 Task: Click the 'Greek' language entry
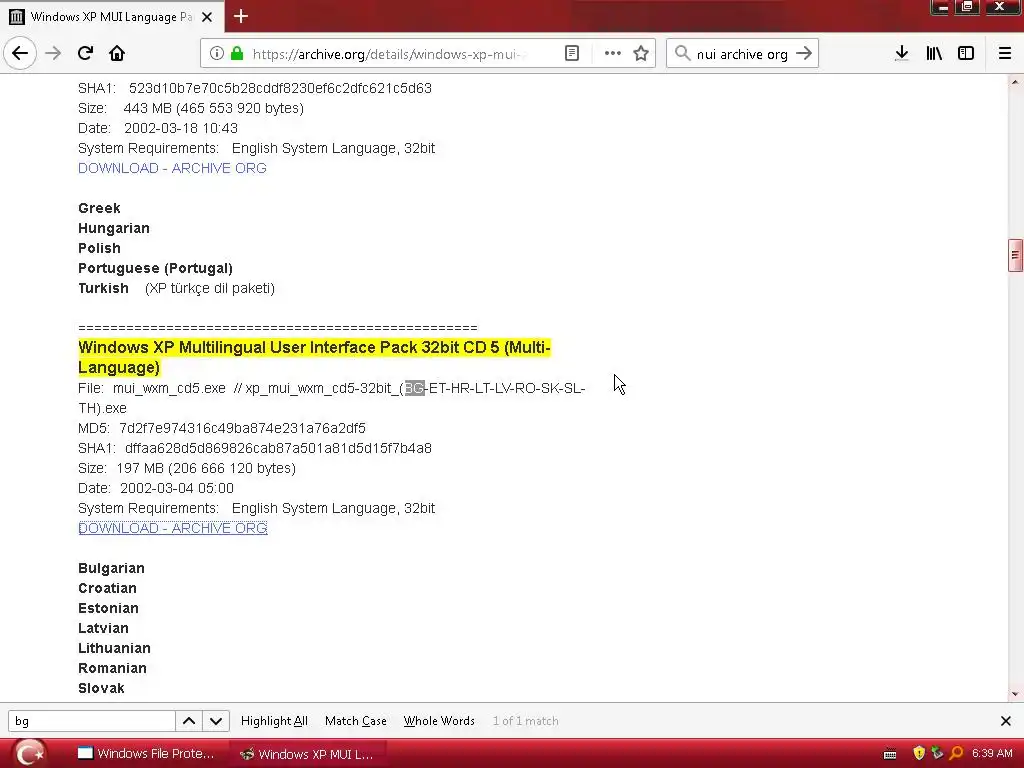[99, 208]
